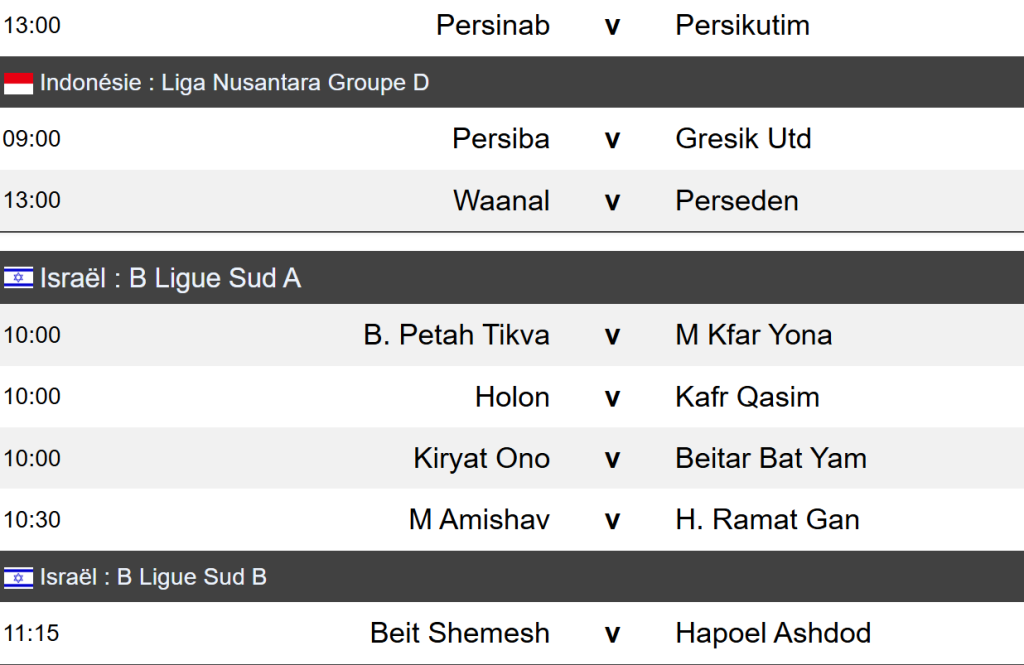Click M Kfar Yona team name
This screenshot has width=1024, height=665.
point(754,335)
